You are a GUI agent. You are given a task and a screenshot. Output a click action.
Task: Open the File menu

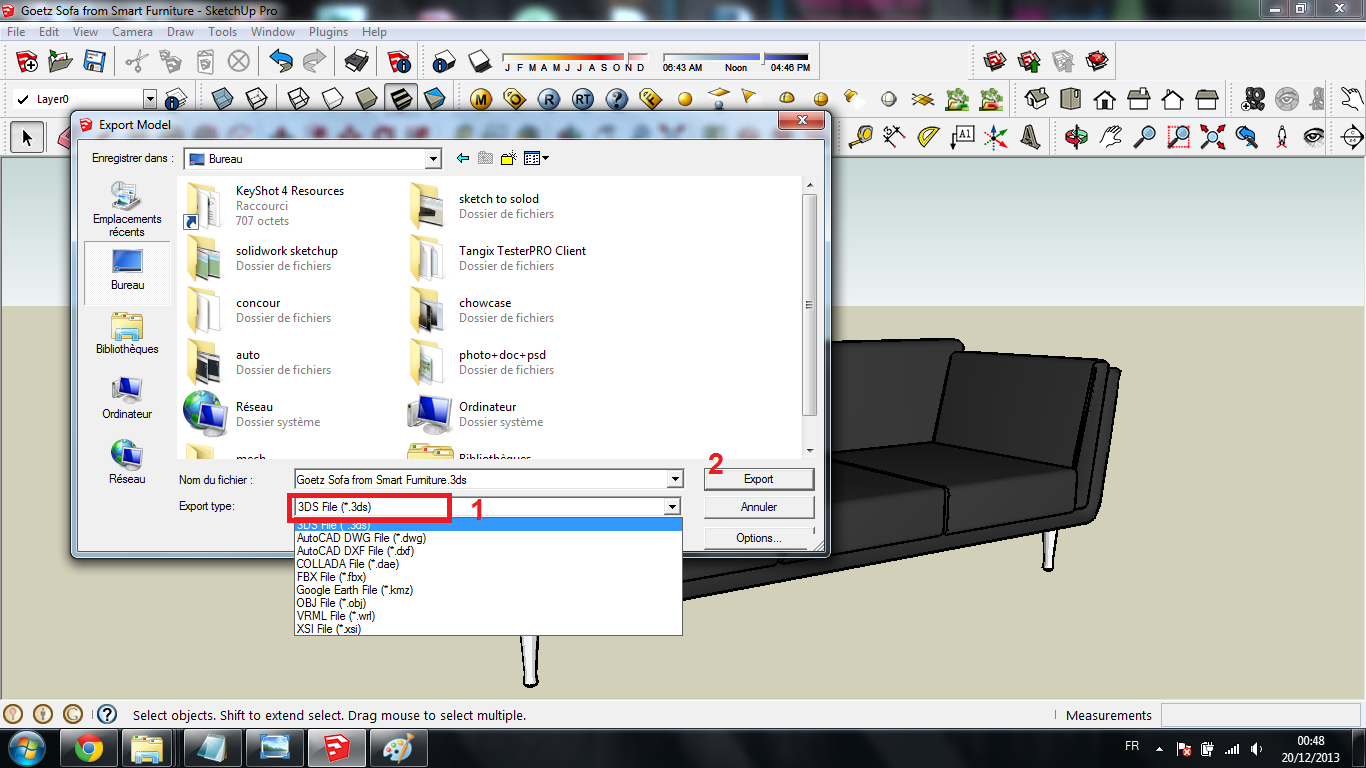(x=16, y=32)
